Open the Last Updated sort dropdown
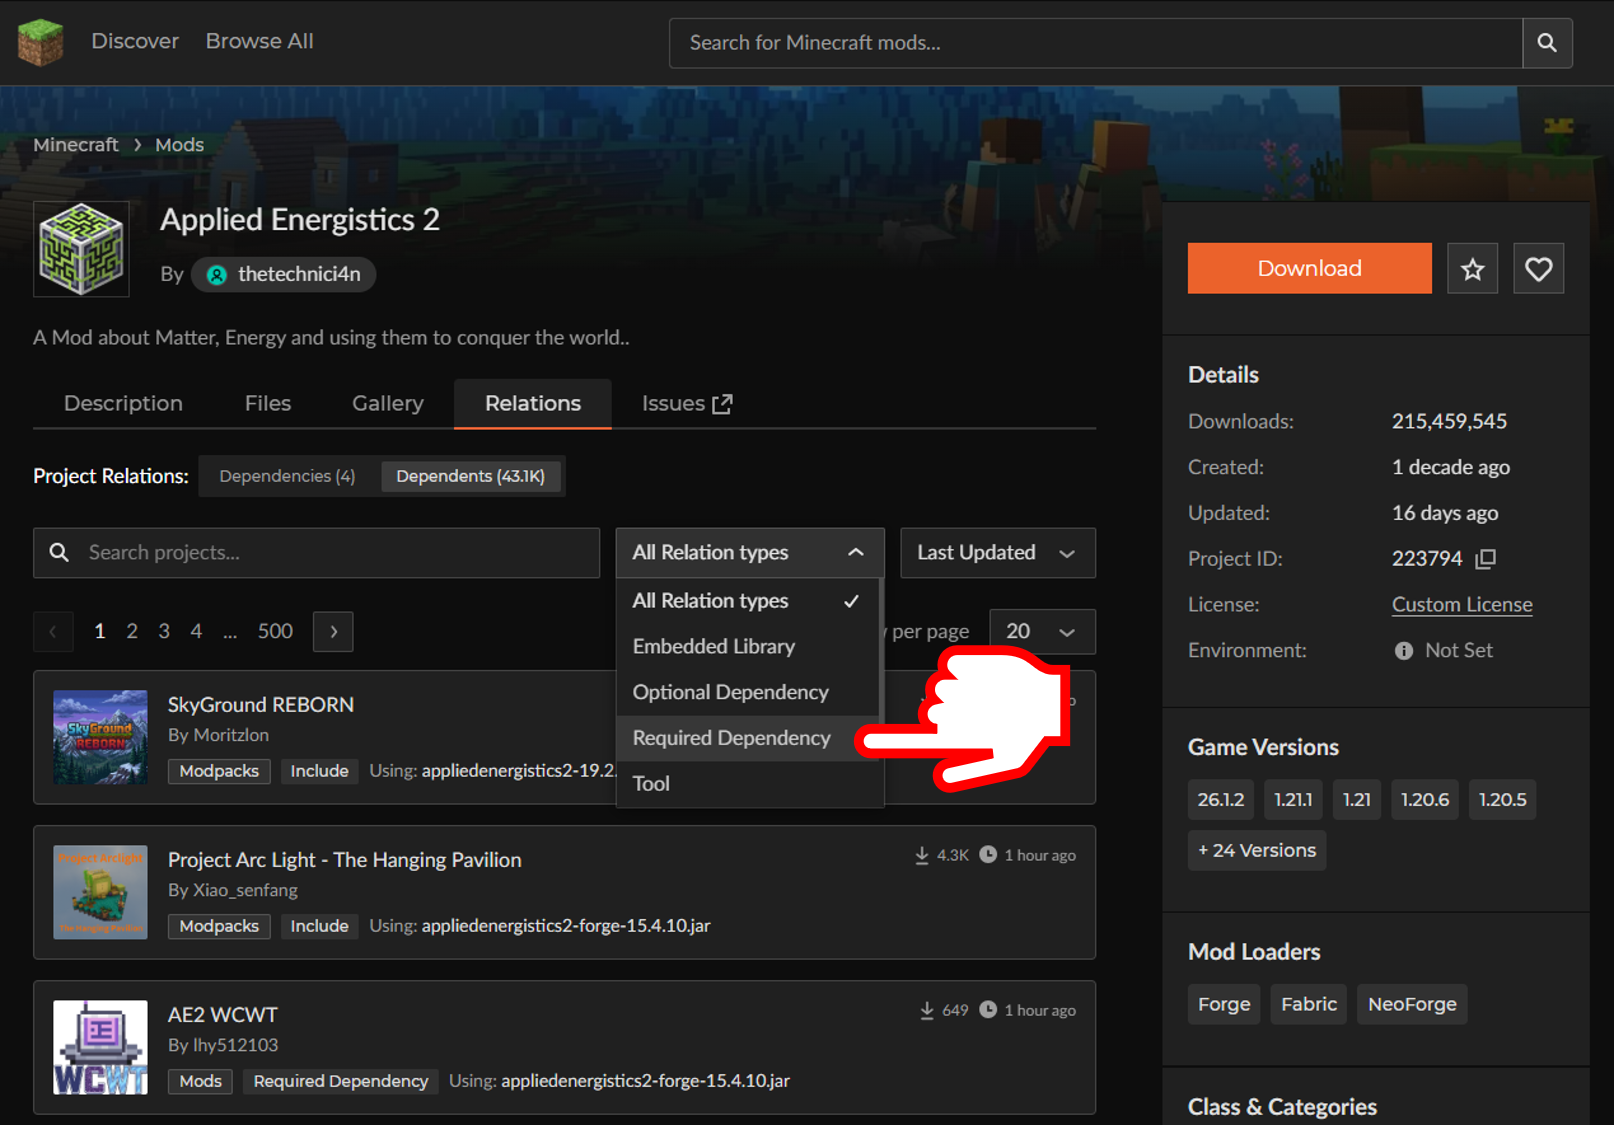The width and height of the screenshot is (1614, 1125). coord(998,553)
